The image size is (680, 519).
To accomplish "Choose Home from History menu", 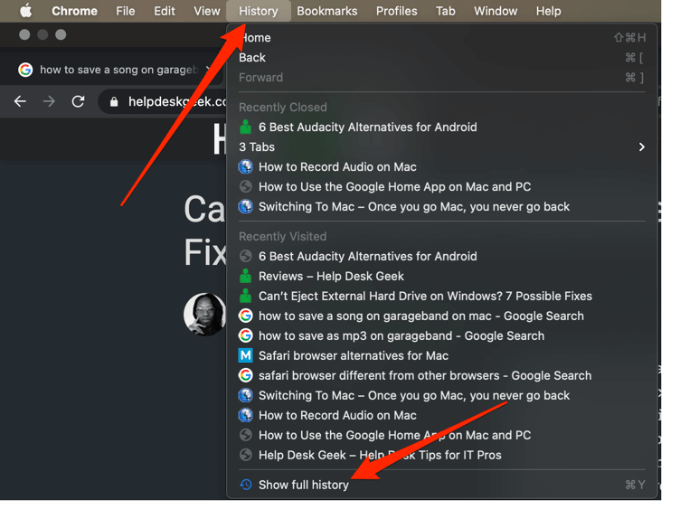I will pos(255,38).
